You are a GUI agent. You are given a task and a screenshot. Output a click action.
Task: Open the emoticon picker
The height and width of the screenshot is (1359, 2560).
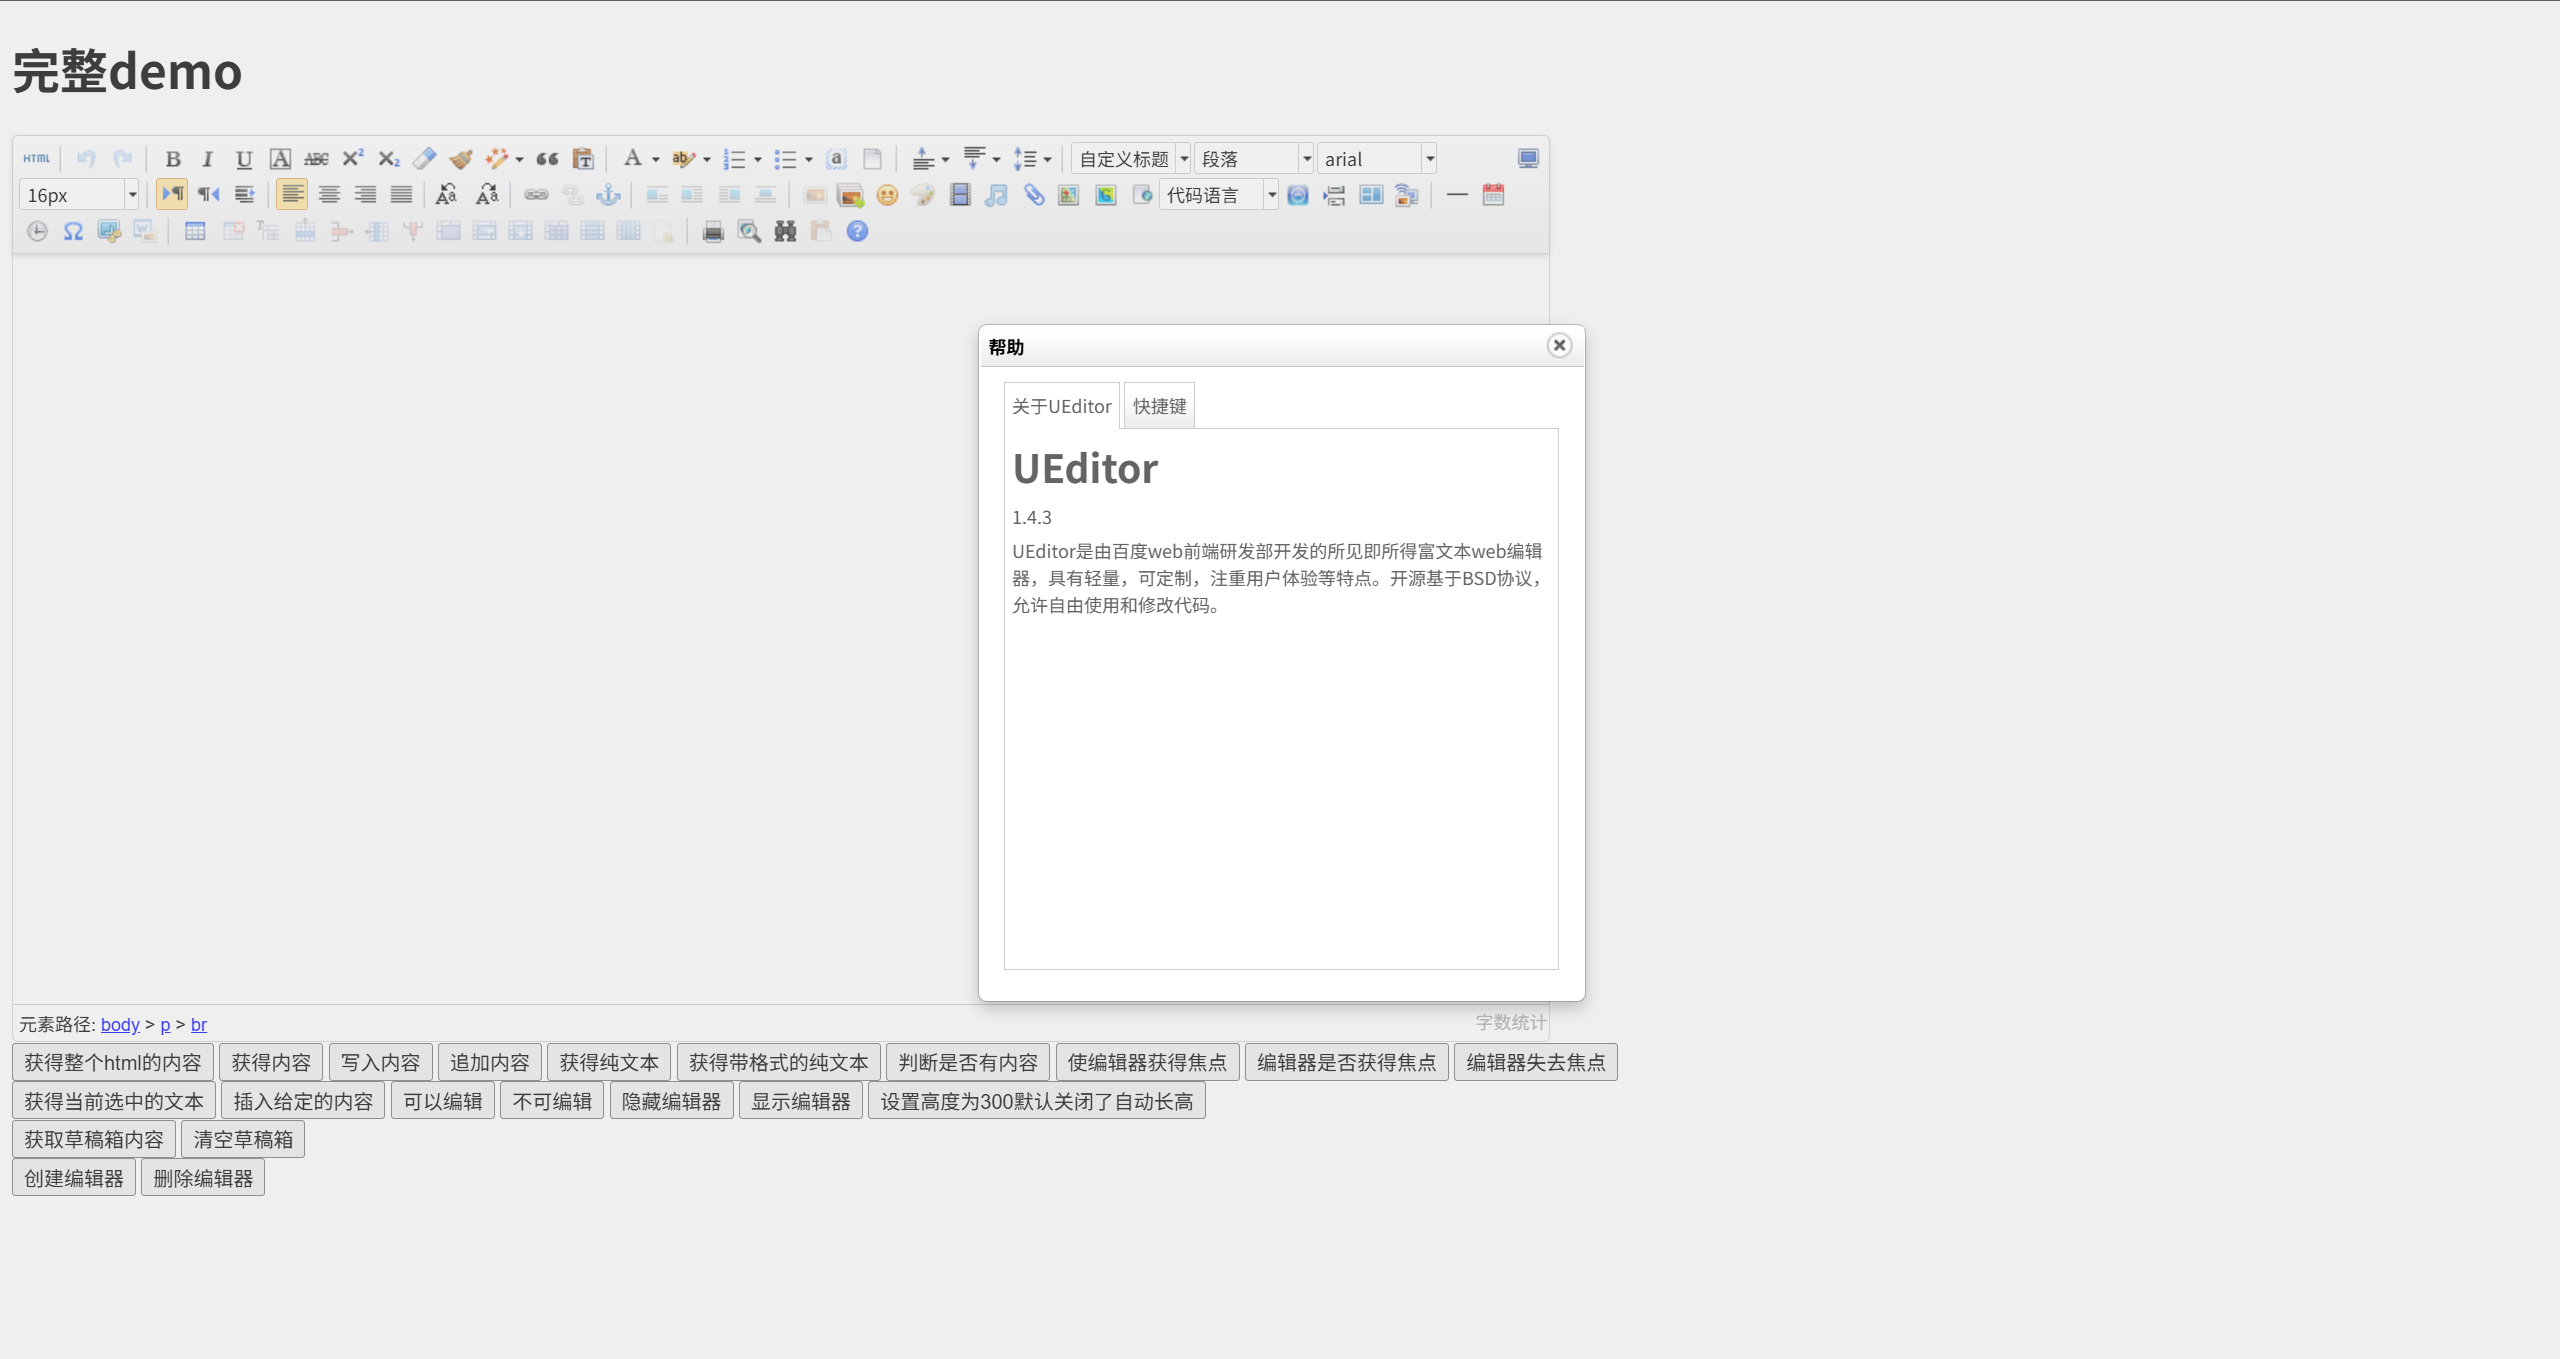click(x=887, y=195)
